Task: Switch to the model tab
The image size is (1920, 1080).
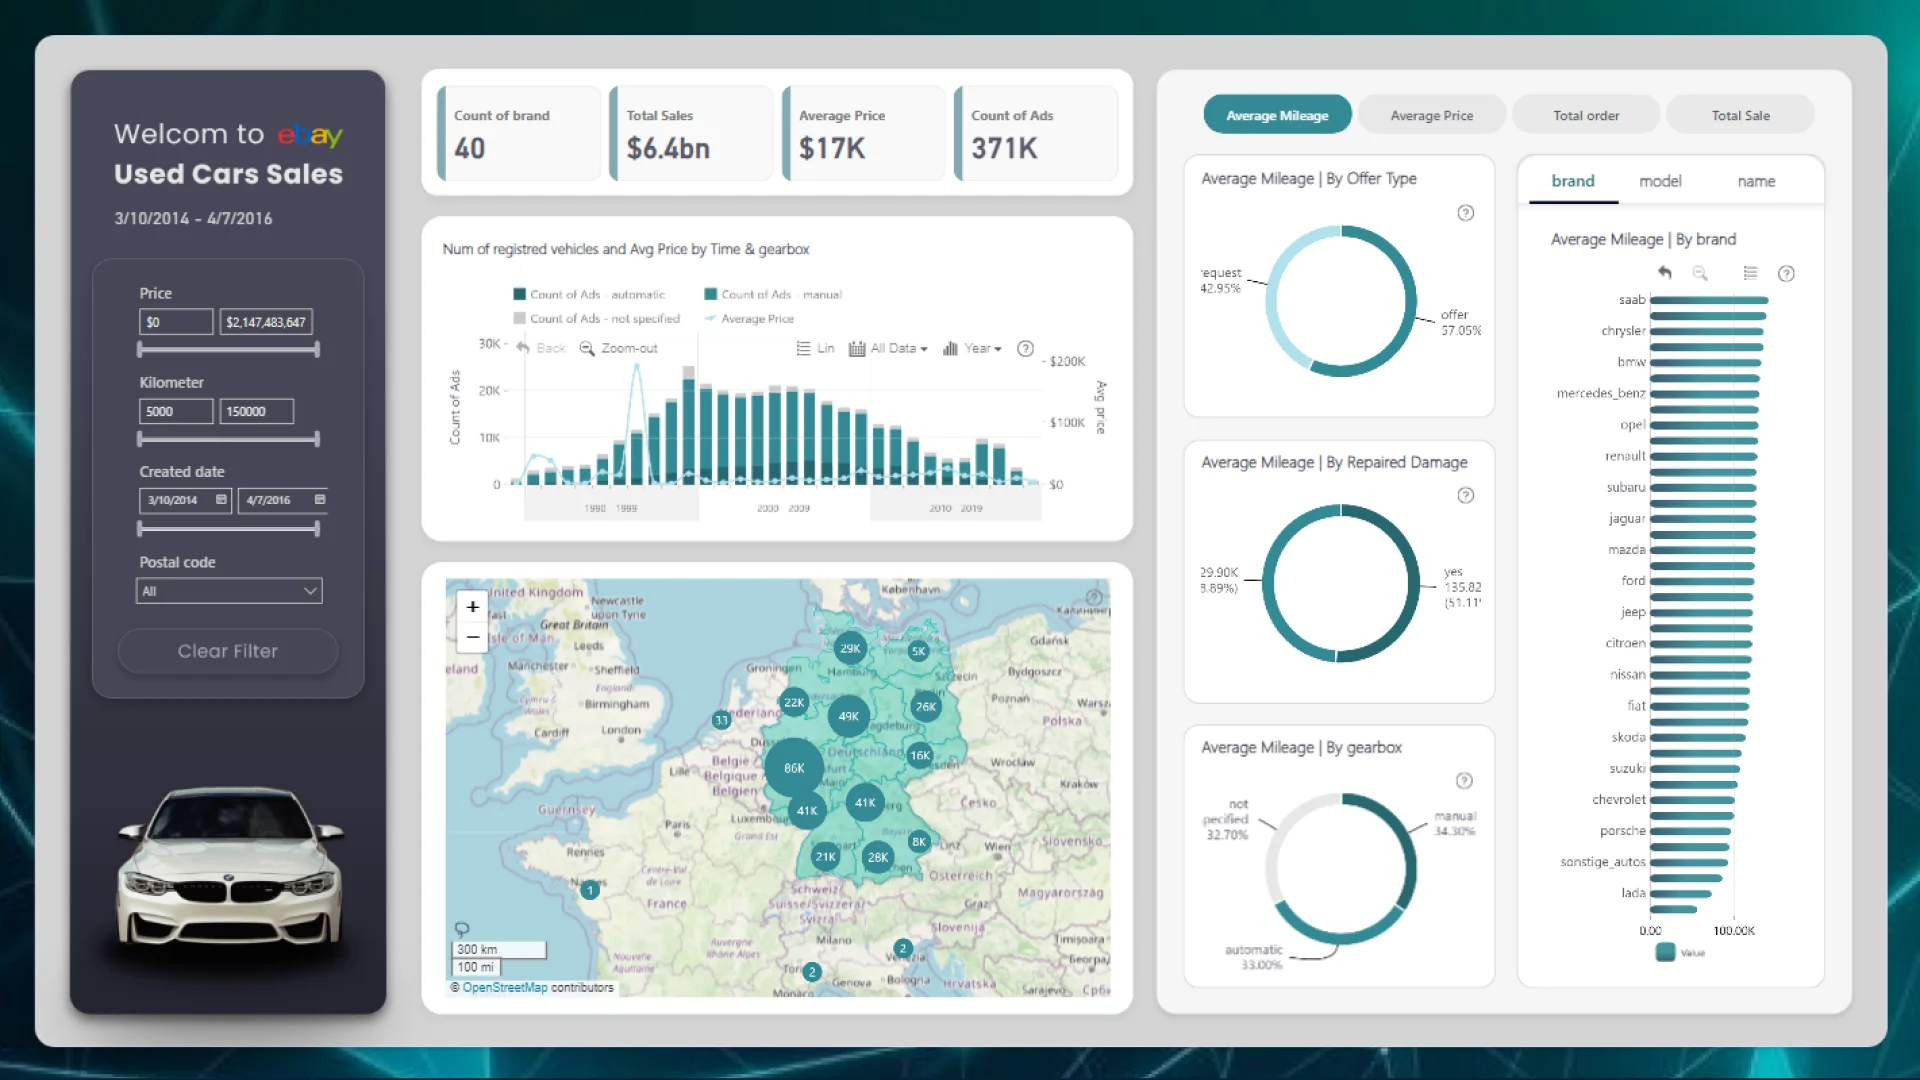Action: click(1660, 181)
